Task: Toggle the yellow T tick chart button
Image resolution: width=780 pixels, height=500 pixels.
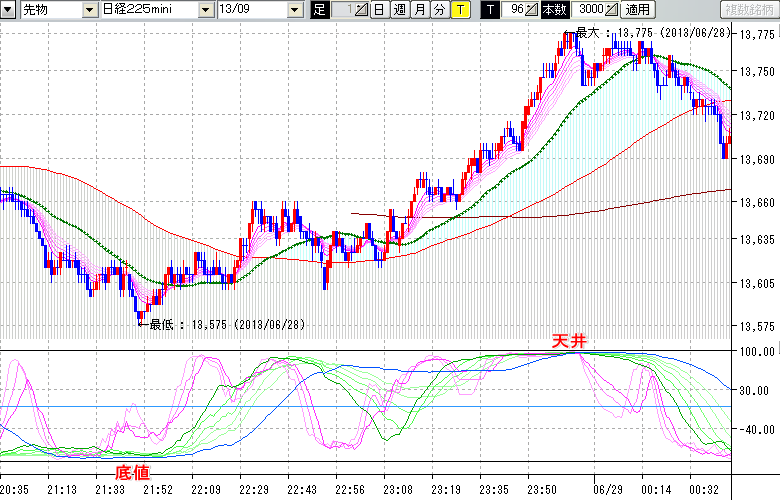Action: coord(460,10)
